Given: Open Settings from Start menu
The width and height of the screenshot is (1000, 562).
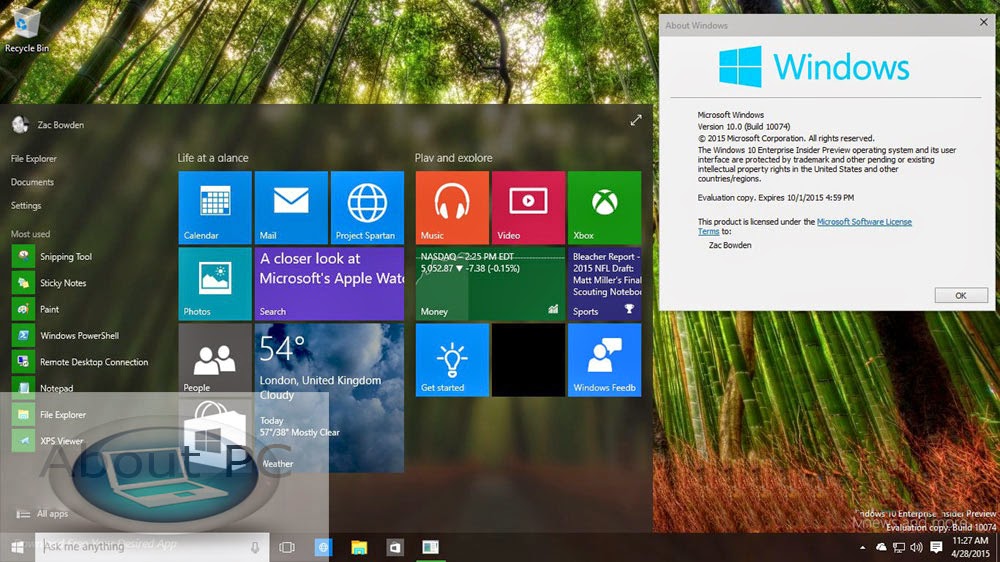Looking at the screenshot, I should (26, 205).
